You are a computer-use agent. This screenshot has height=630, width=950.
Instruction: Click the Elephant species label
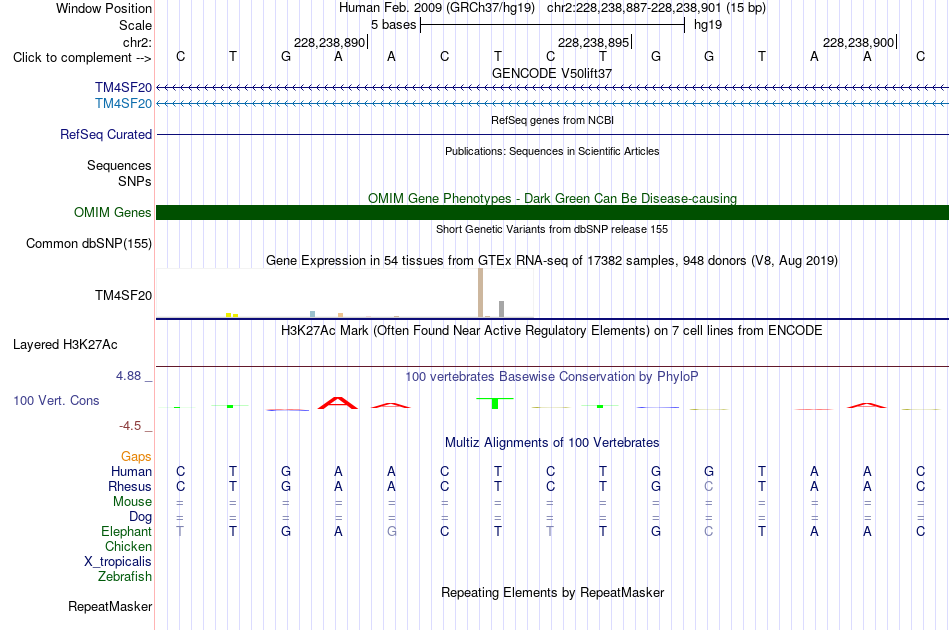coord(127,532)
